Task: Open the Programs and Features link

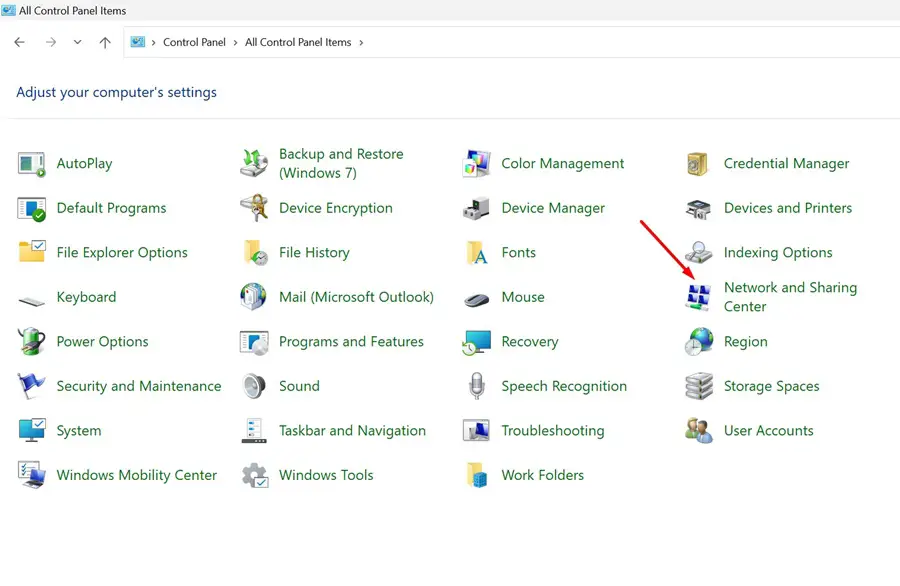Action: 351,341
